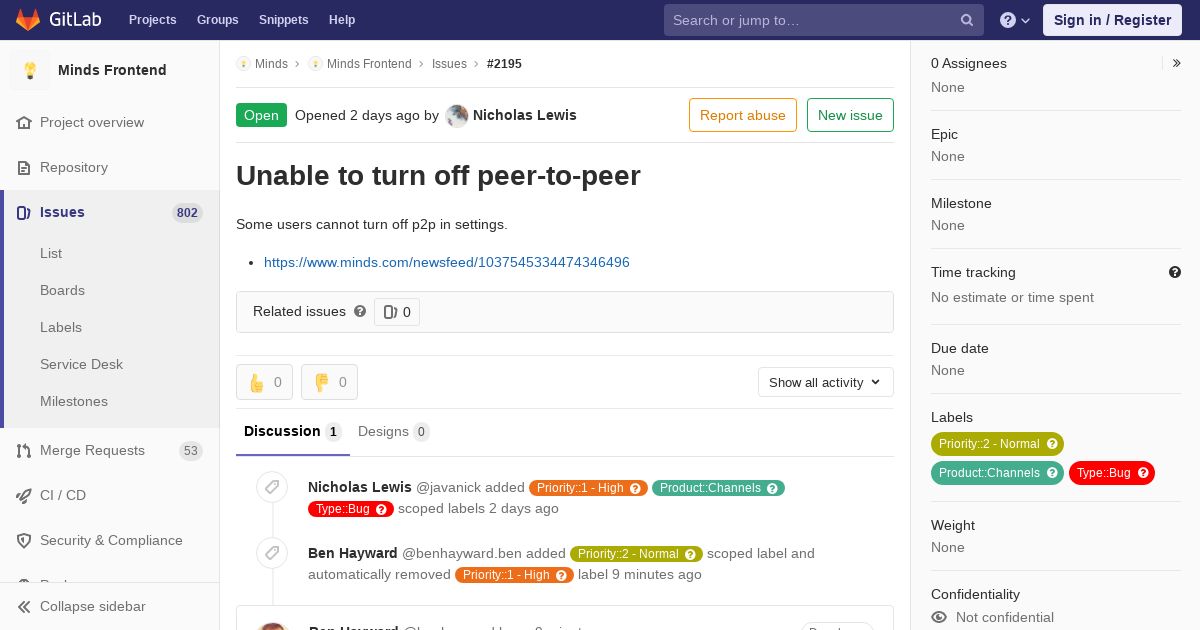Open the Projects top navigation menu
The height and width of the screenshot is (630, 1200).
[153, 20]
